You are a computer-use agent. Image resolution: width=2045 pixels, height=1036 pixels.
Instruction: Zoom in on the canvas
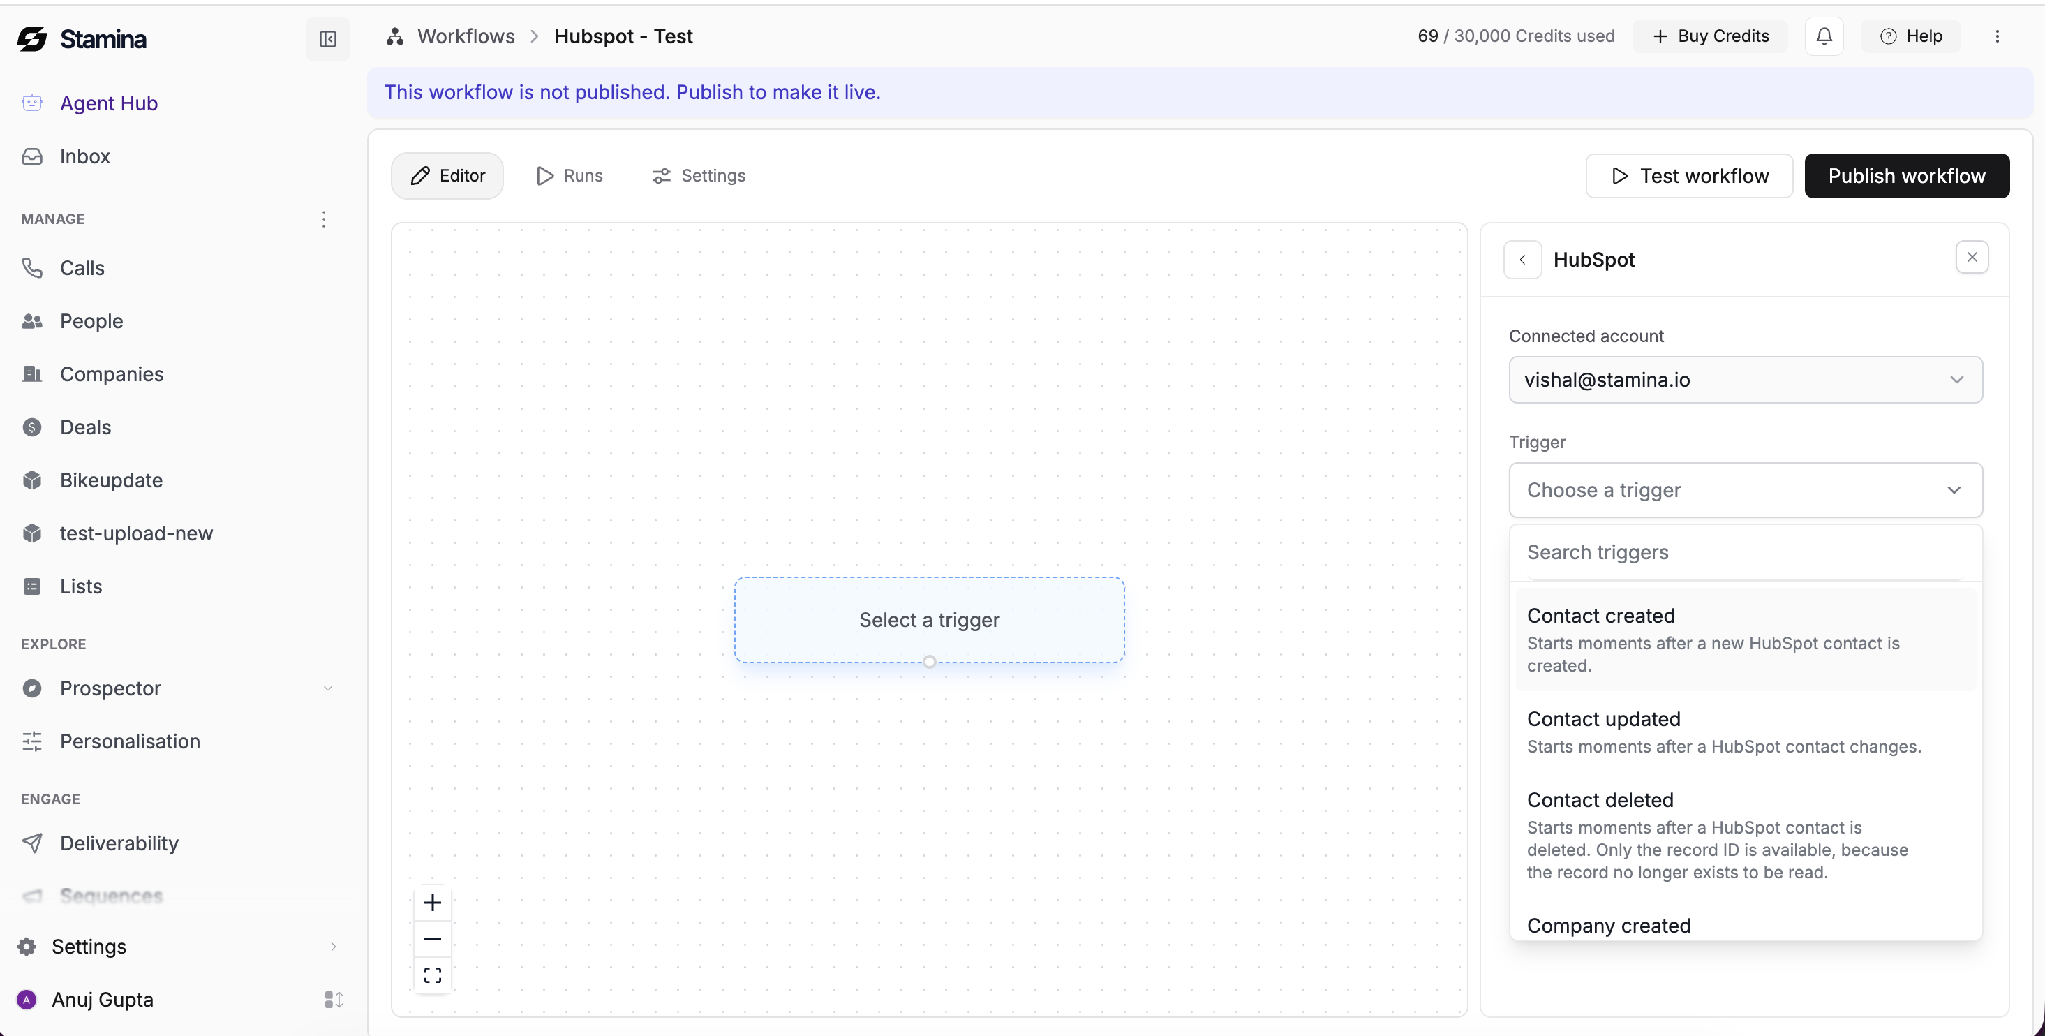[432, 903]
